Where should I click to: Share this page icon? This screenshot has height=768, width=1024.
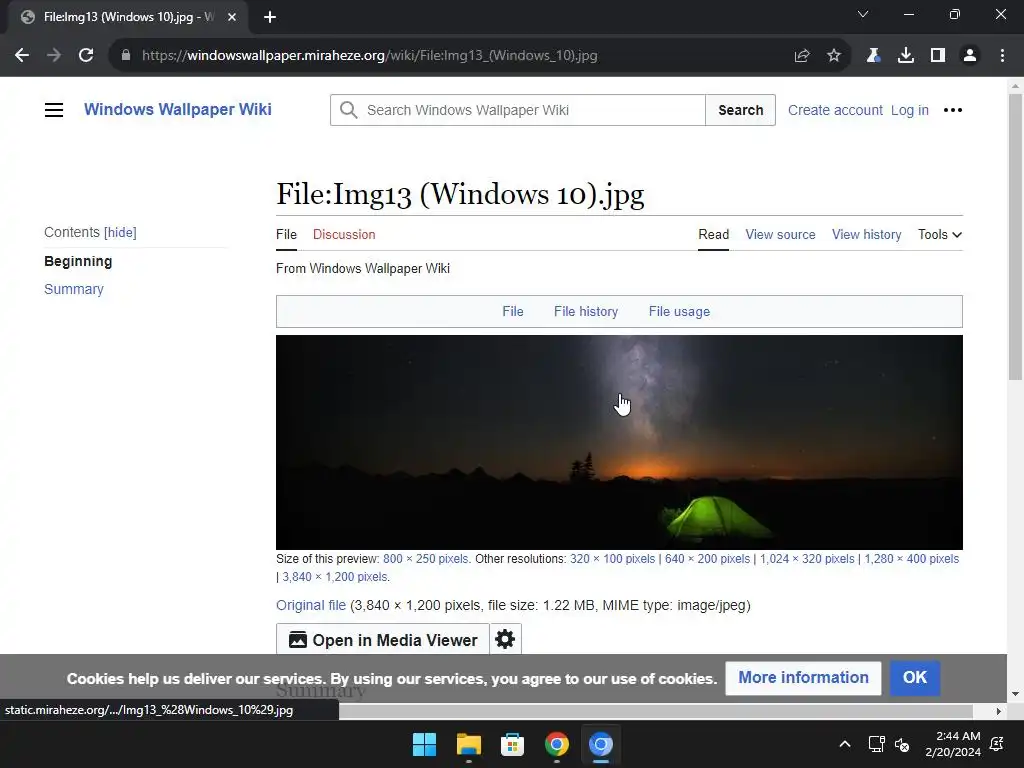tap(802, 56)
